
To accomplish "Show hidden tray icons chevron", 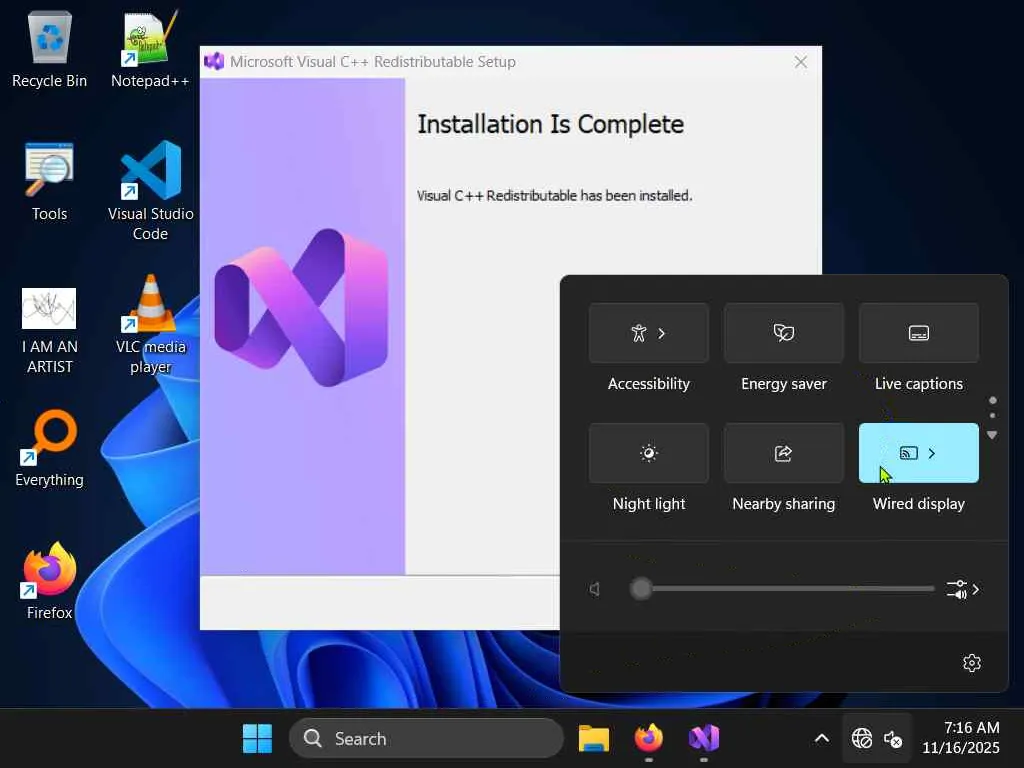I will (822, 739).
